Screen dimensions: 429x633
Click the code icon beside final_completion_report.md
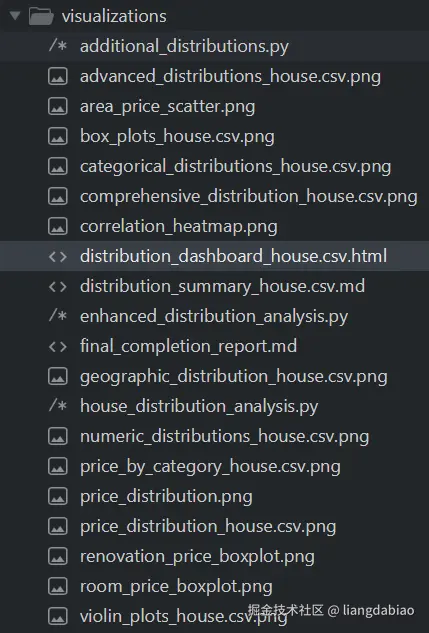tap(58, 346)
